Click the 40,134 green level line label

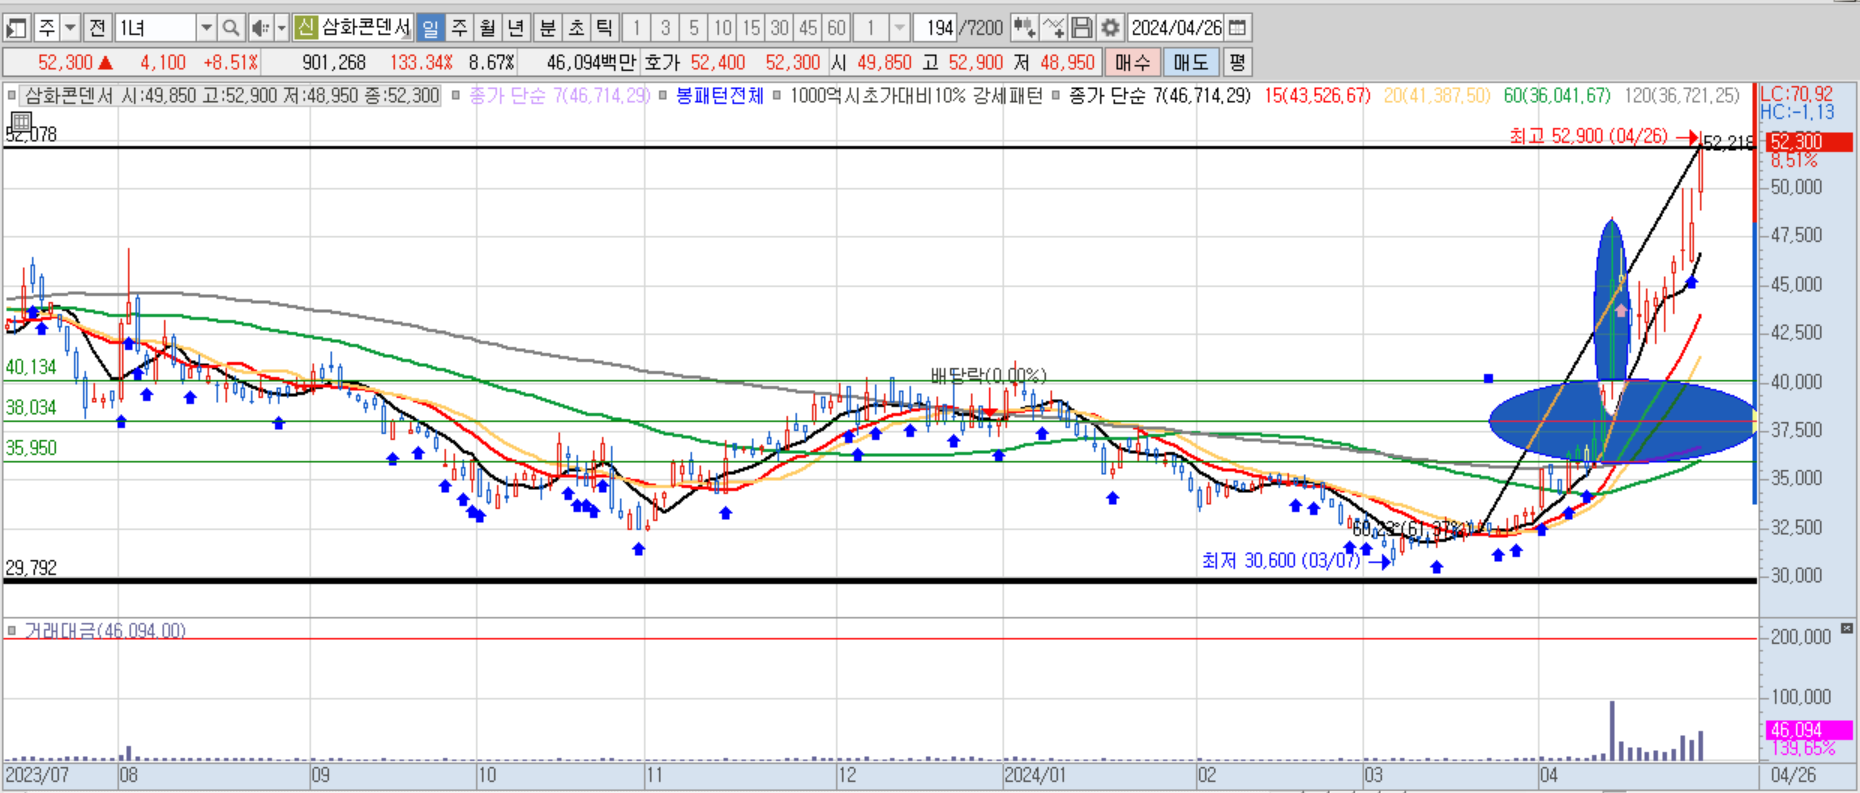[31, 367]
